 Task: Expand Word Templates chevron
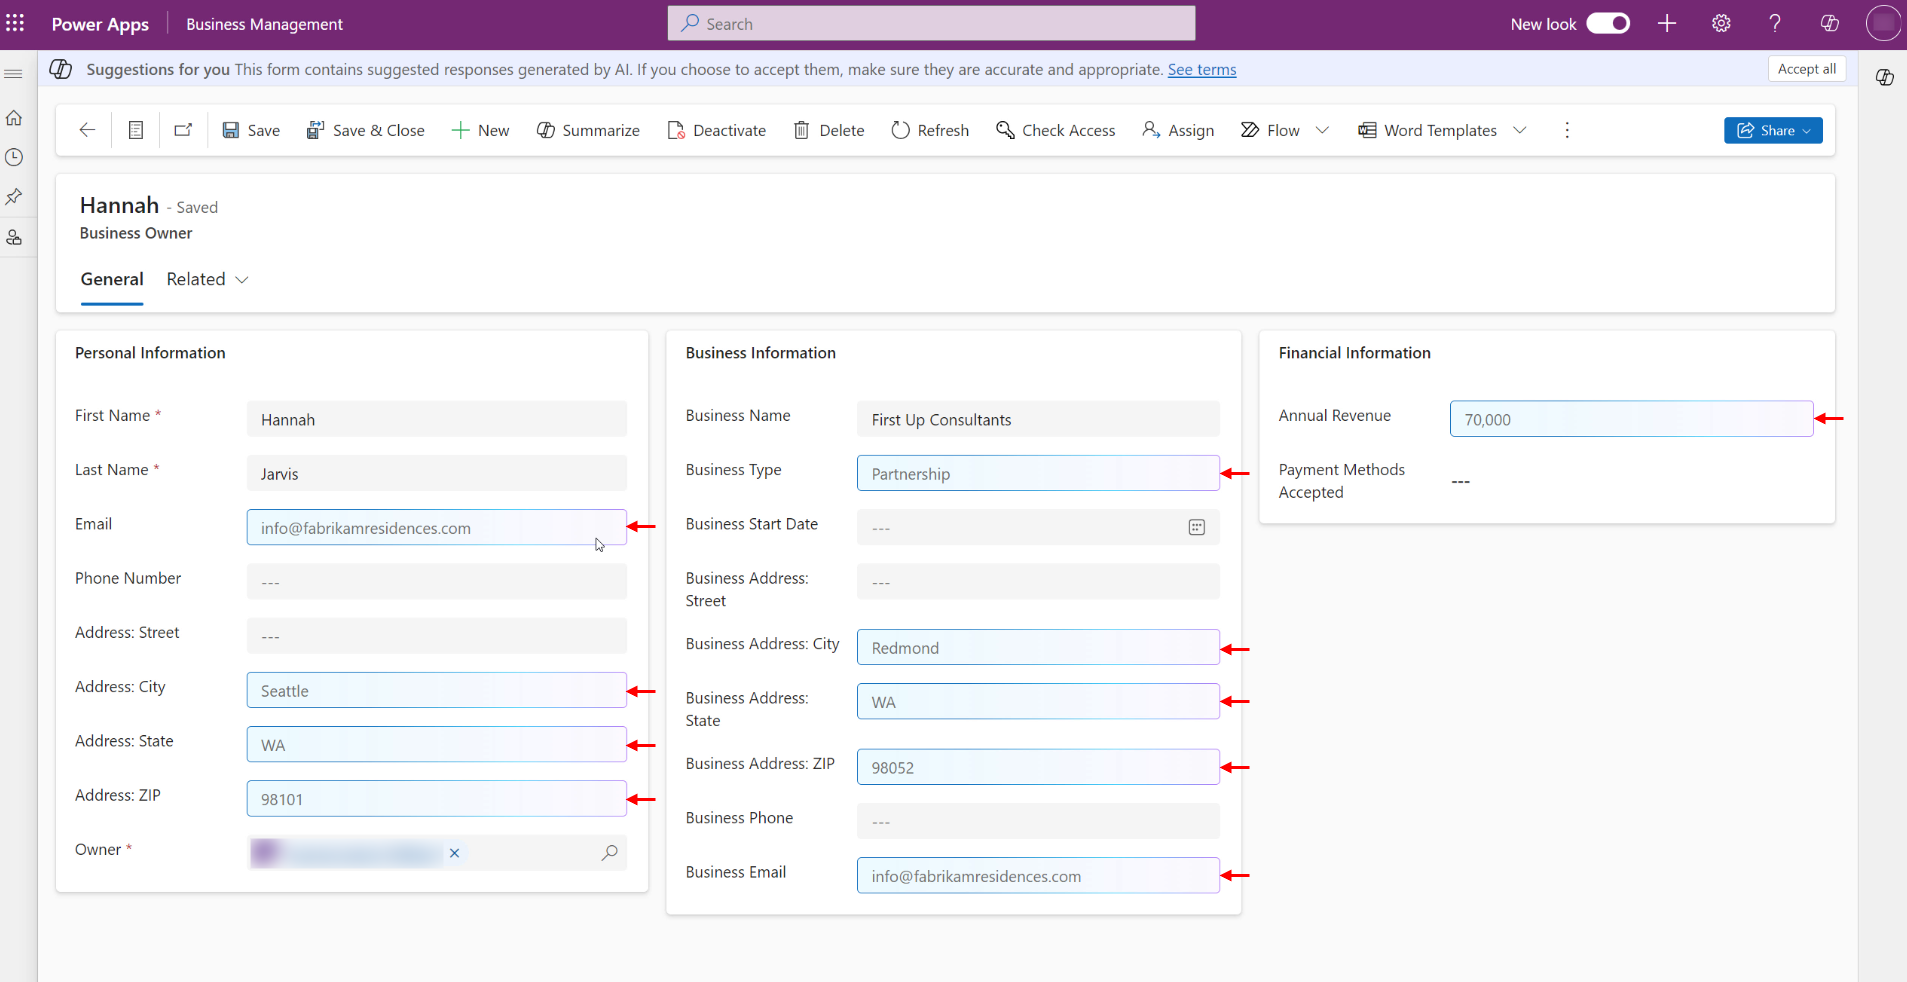(1519, 130)
